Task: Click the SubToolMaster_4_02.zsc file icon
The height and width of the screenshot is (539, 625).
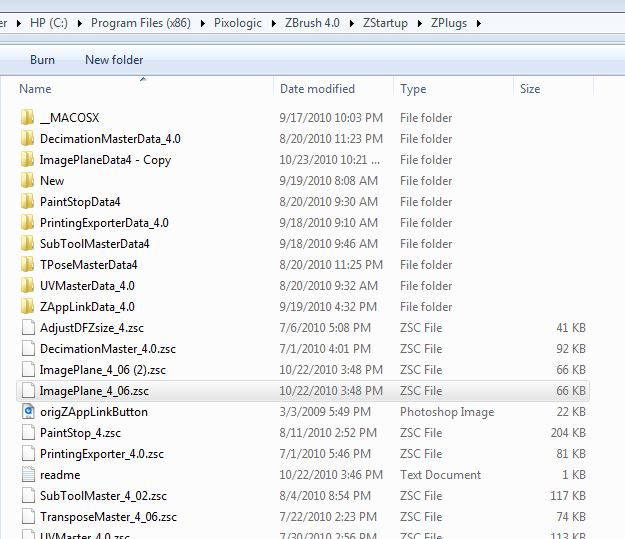Action: tap(28, 496)
